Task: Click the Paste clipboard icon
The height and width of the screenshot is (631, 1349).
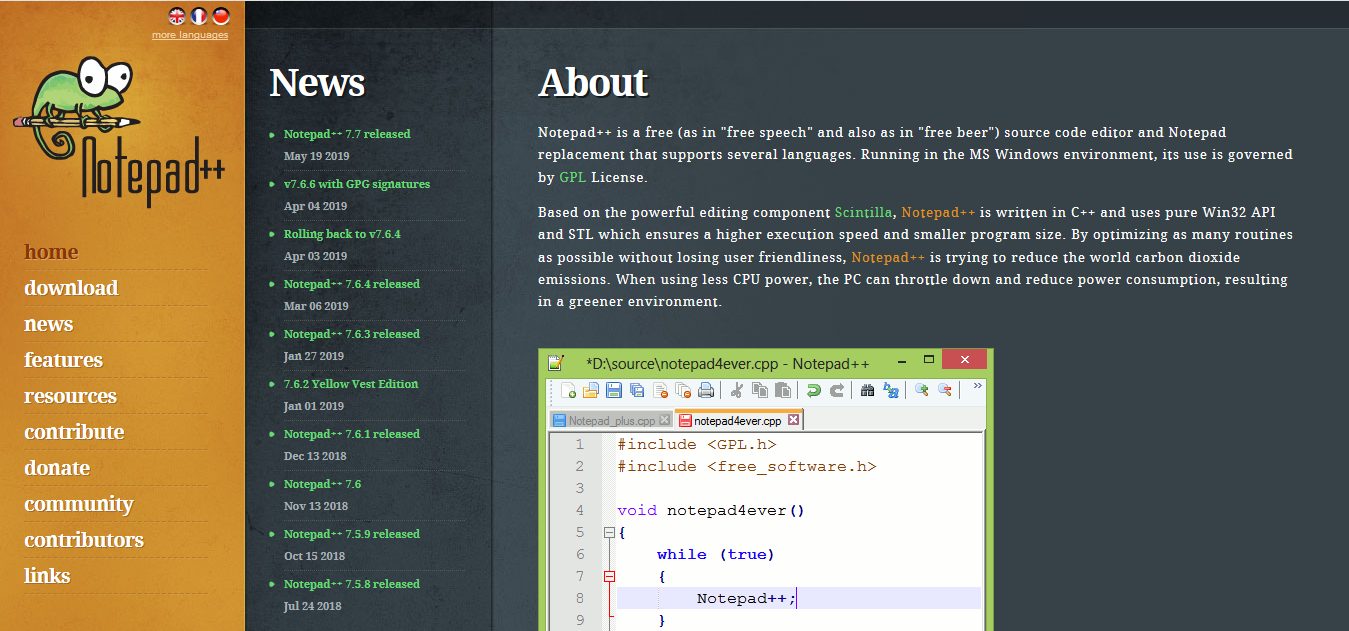Action: (783, 390)
